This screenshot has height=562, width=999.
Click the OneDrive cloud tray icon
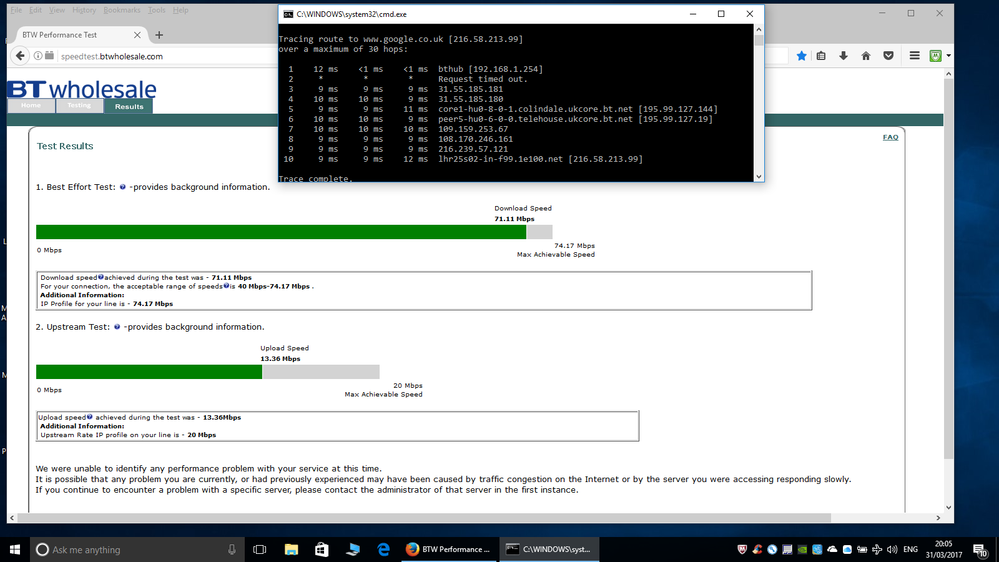832,549
